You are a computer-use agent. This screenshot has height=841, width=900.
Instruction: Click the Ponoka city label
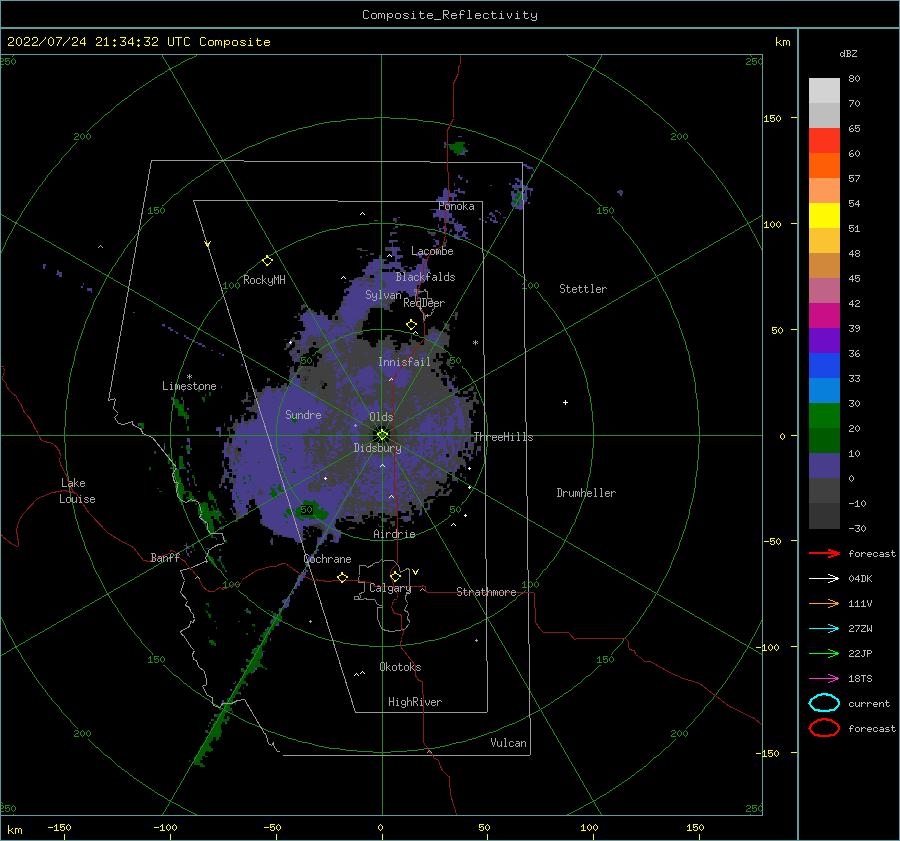[456, 206]
